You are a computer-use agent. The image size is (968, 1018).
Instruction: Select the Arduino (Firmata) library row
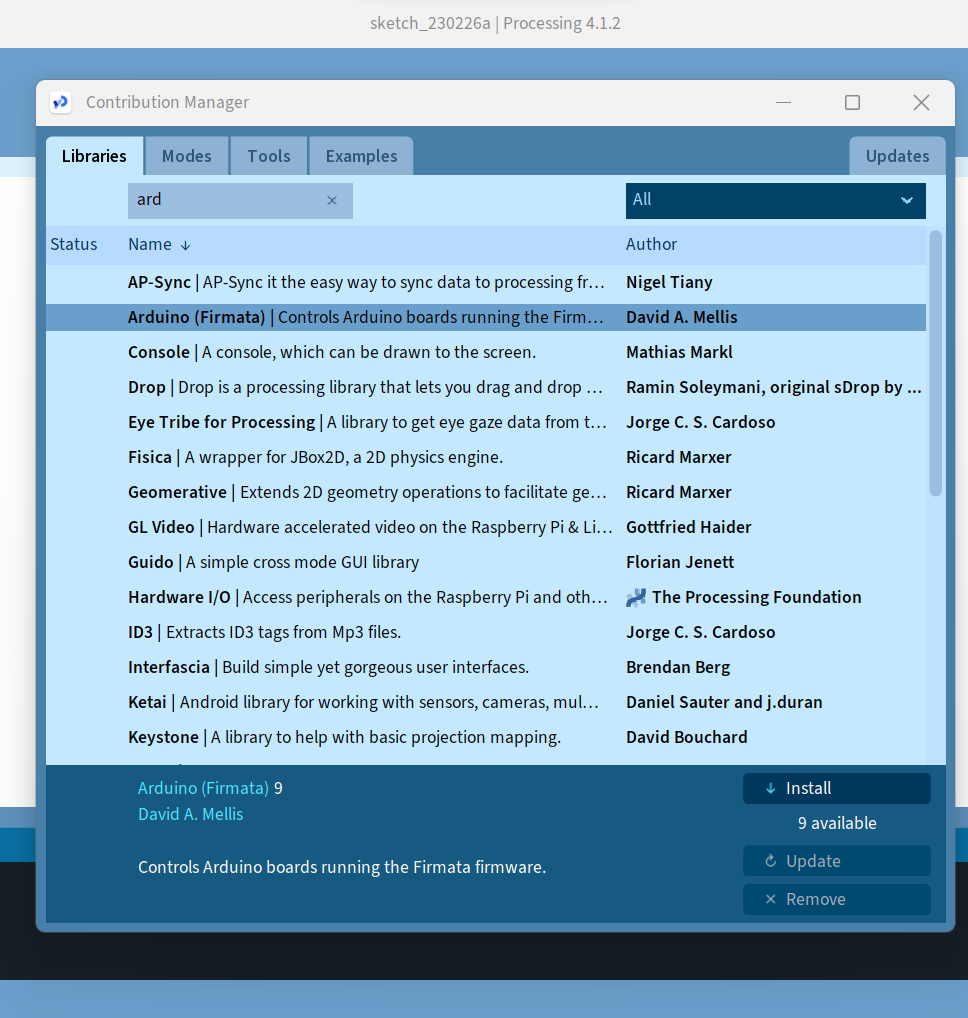486,317
